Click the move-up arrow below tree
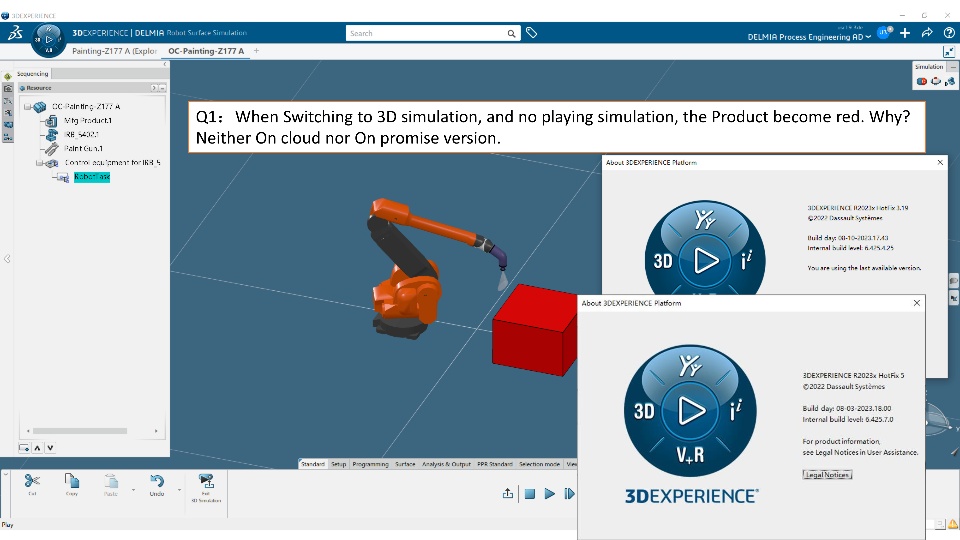 click(37, 448)
